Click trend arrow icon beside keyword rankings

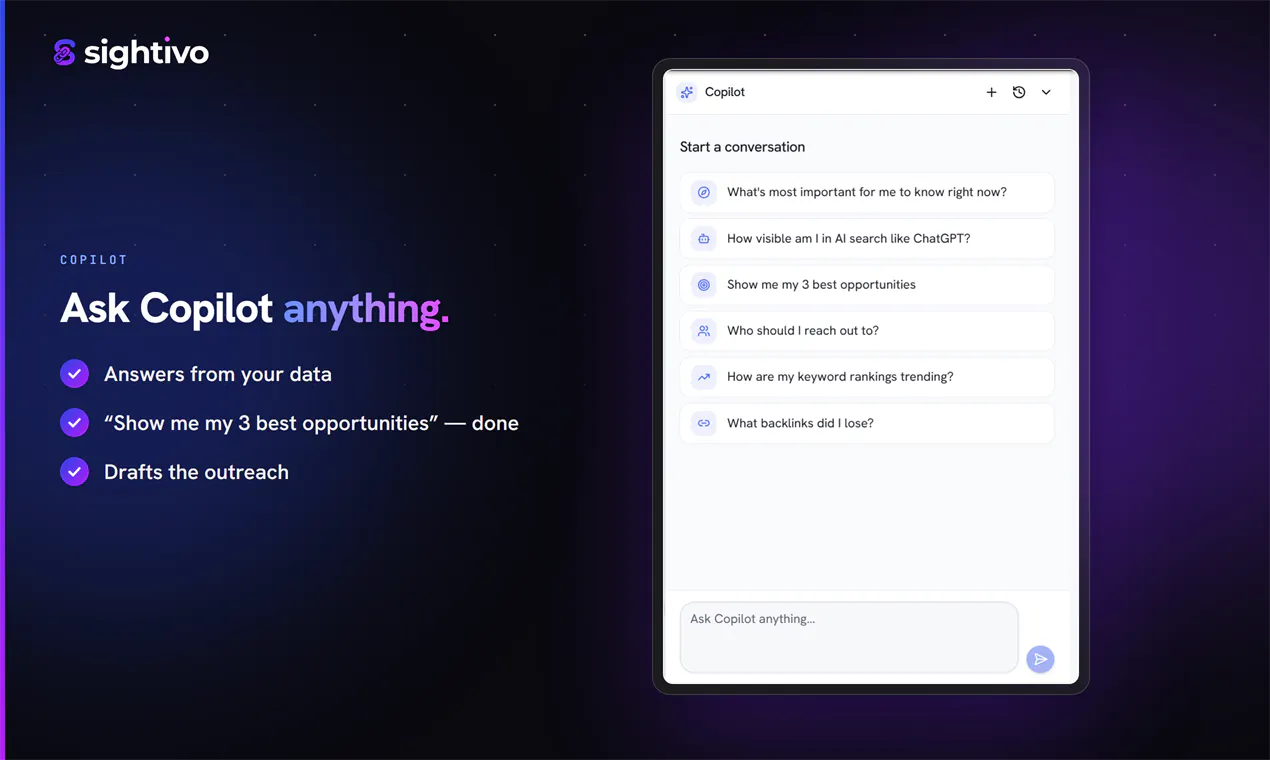pyautogui.click(x=704, y=377)
